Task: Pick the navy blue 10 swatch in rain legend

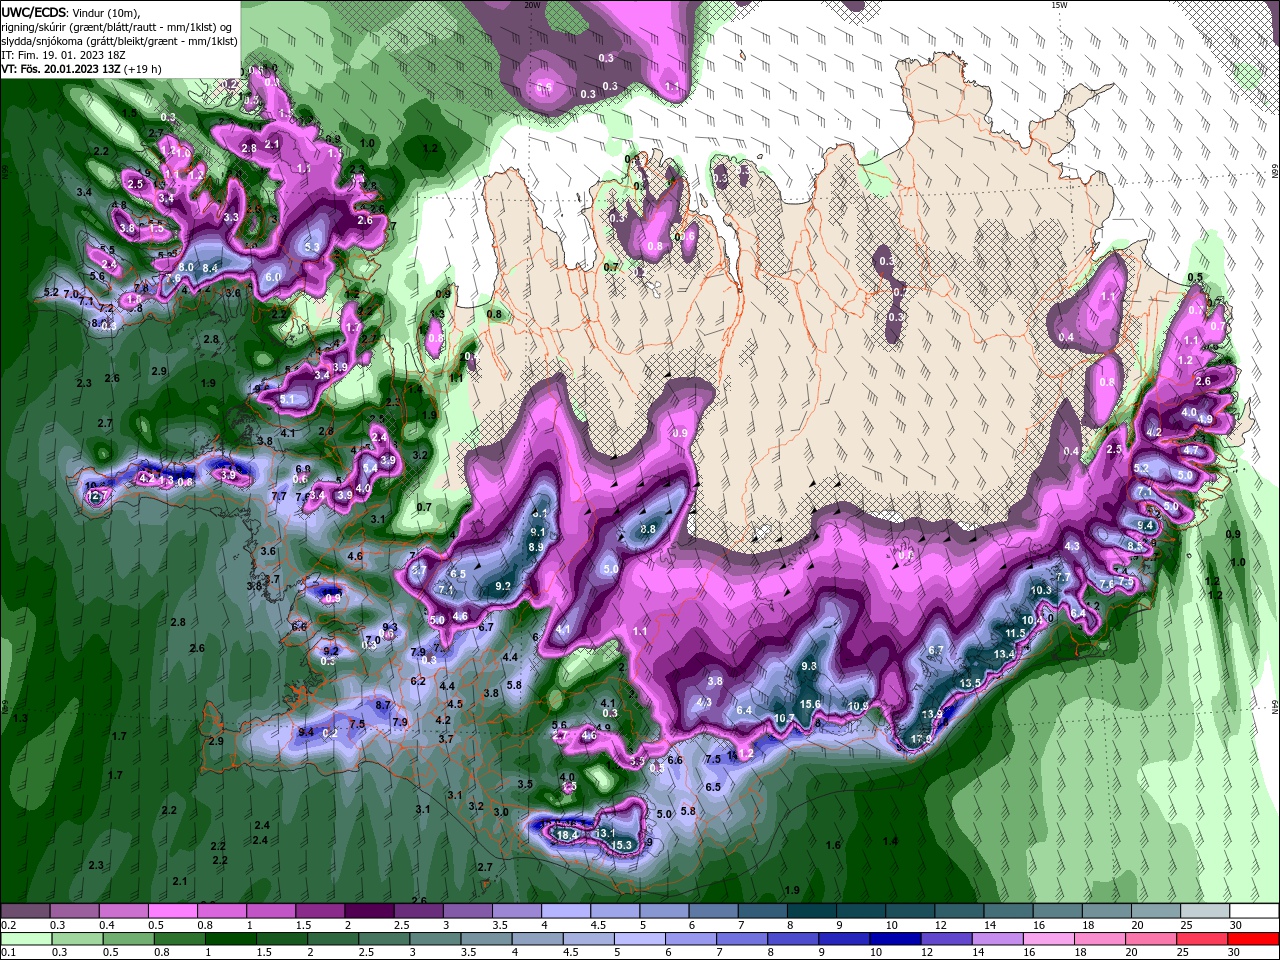Action: pyautogui.click(x=895, y=939)
